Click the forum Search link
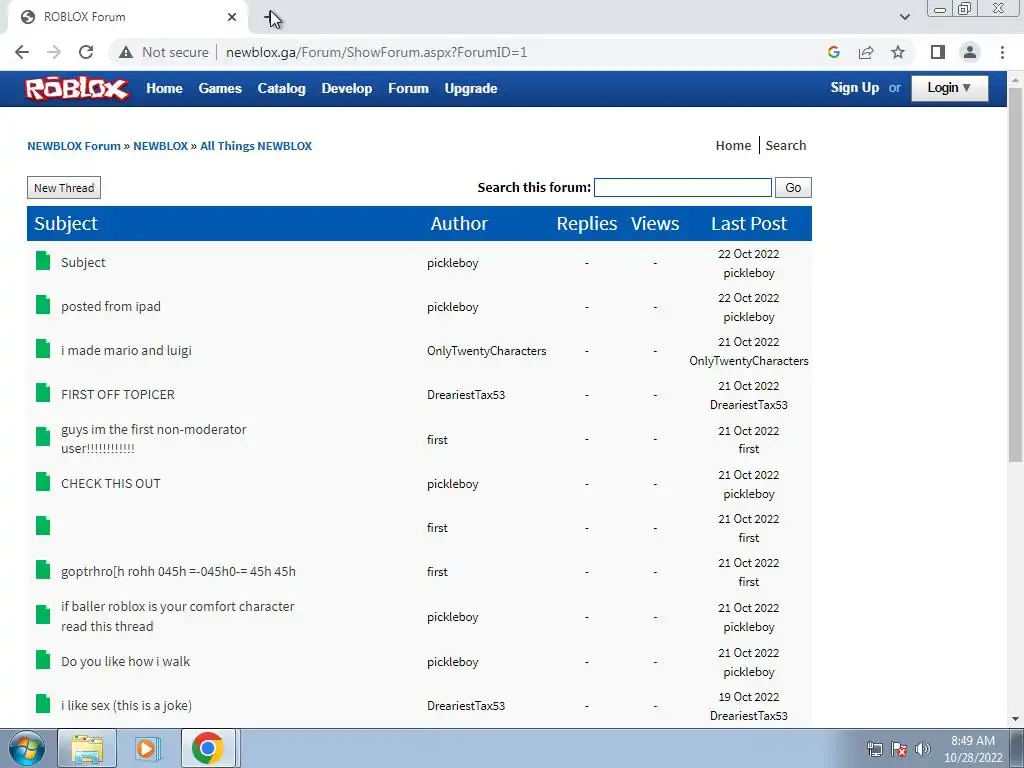This screenshot has width=1024, height=768. click(786, 146)
